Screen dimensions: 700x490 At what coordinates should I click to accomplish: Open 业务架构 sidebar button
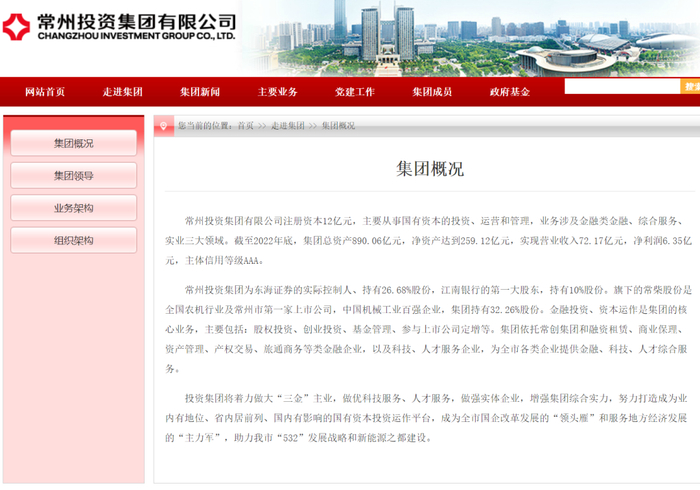click(74, 208)
